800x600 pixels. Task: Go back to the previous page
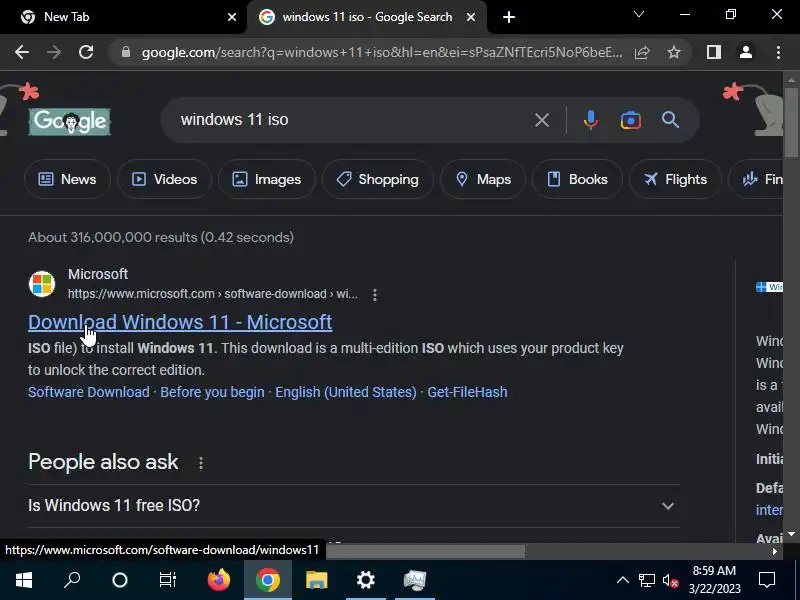coord(22,52)
